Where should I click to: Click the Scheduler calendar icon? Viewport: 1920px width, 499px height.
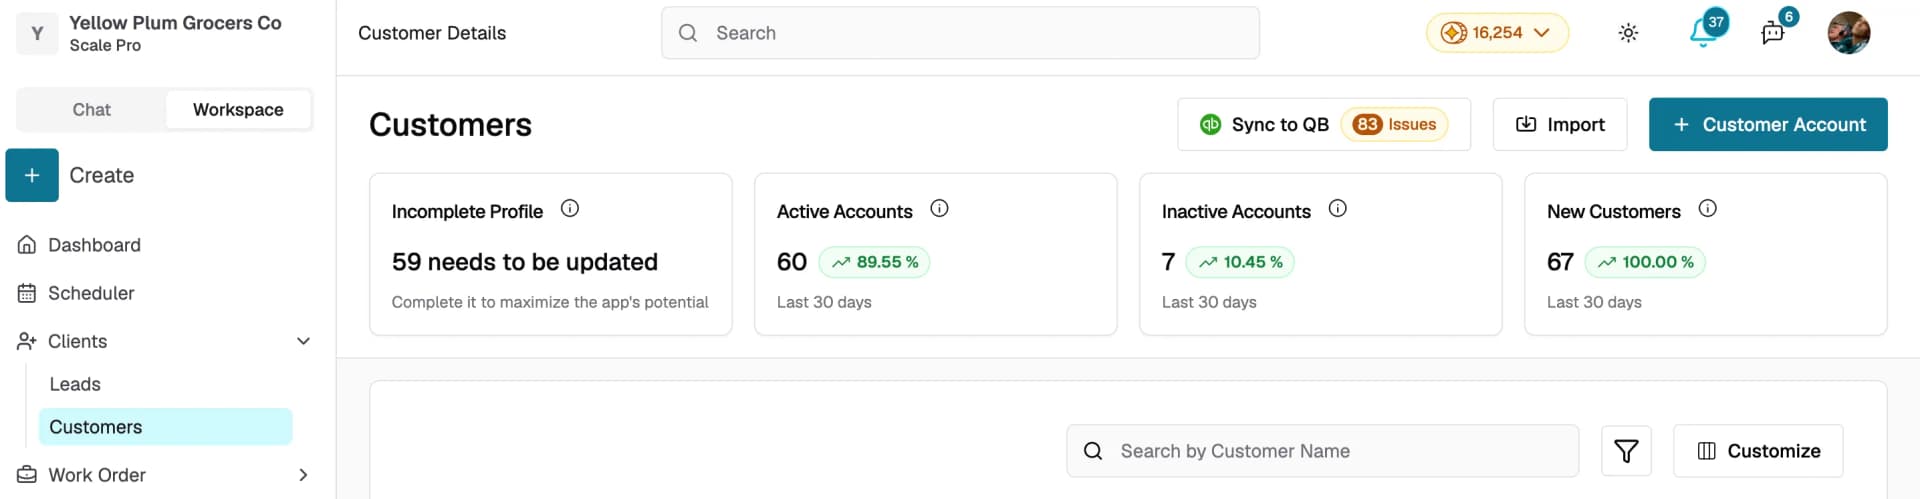click(27, 293)
